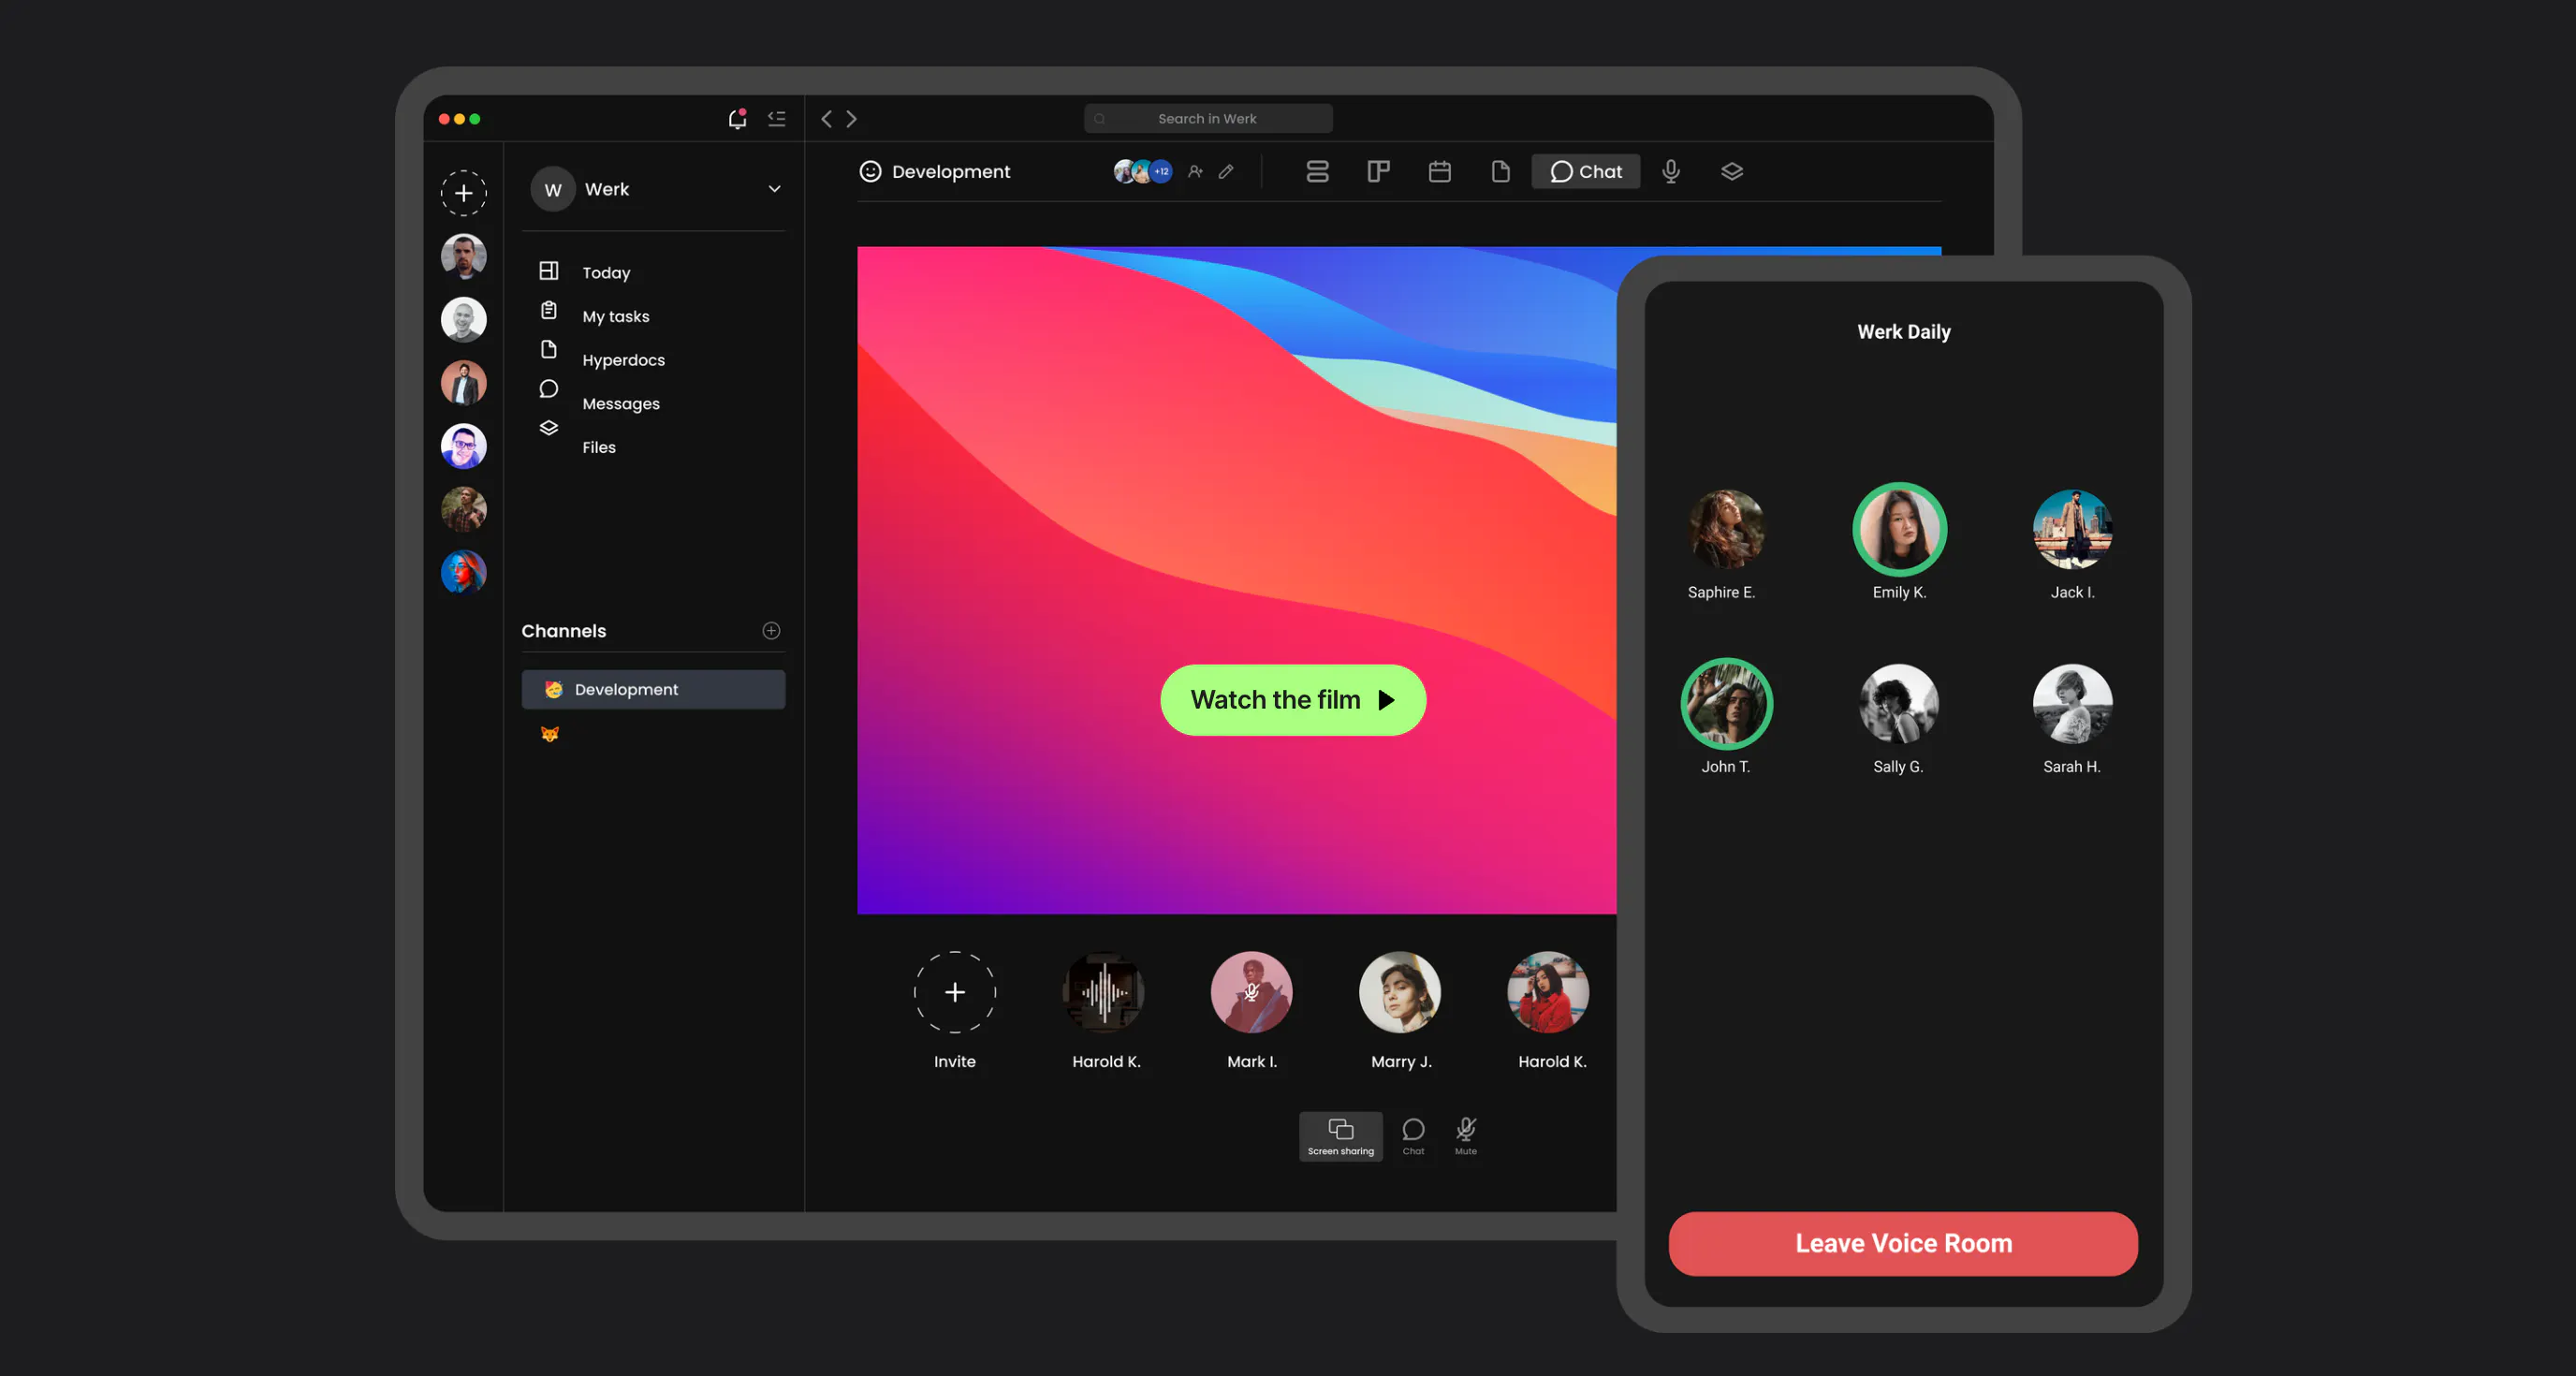This screenshot has width=2576, height=1376.
Task: Collapse the sidebar with the list icon
Action: (777, 119)
